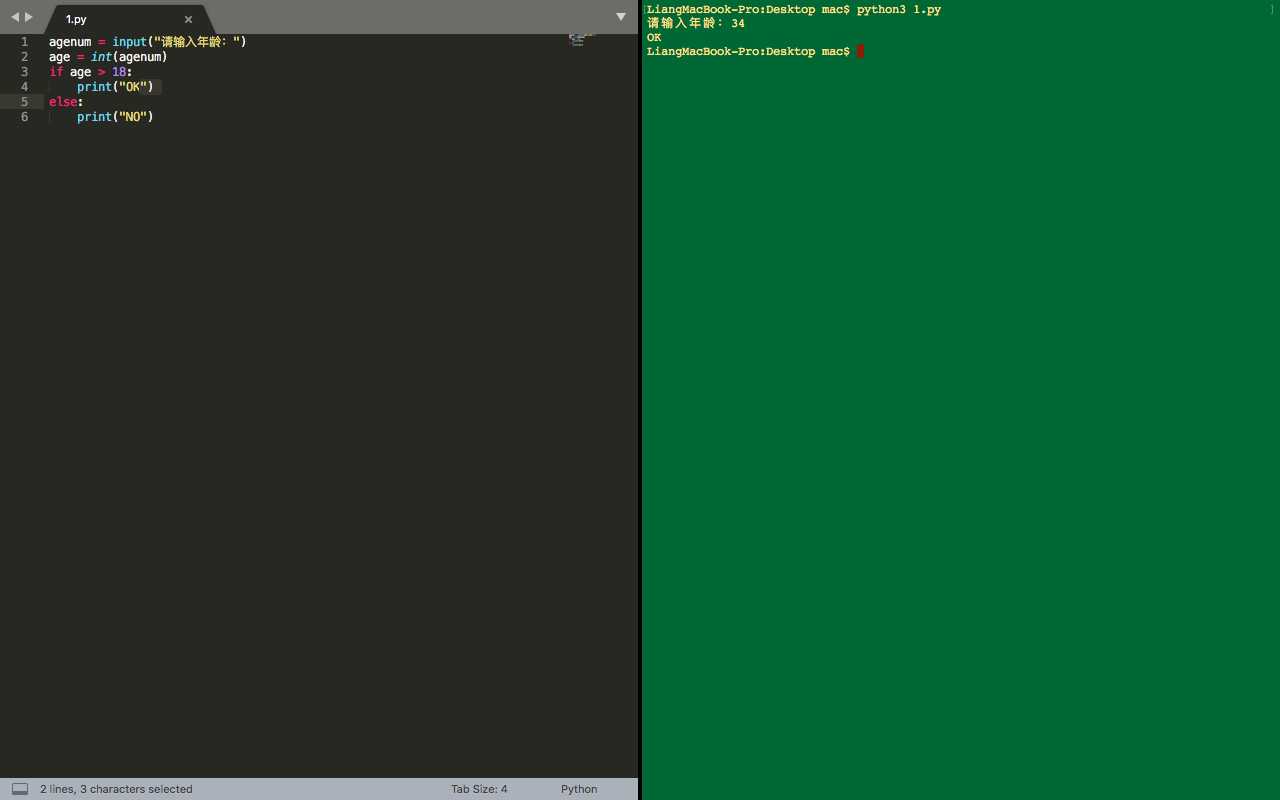1280x800 pixels.
Task: Toggle the side bar panel switcher icon
Action: [x=20, y=789]
